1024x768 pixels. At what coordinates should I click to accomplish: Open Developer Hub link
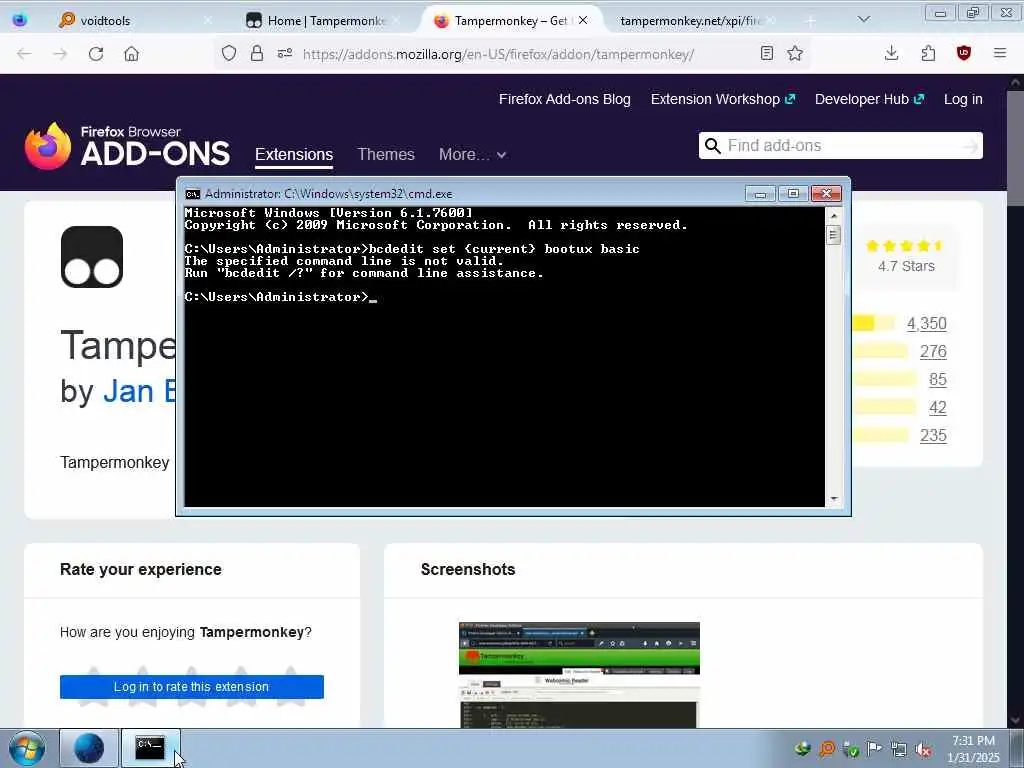[869, 99]
